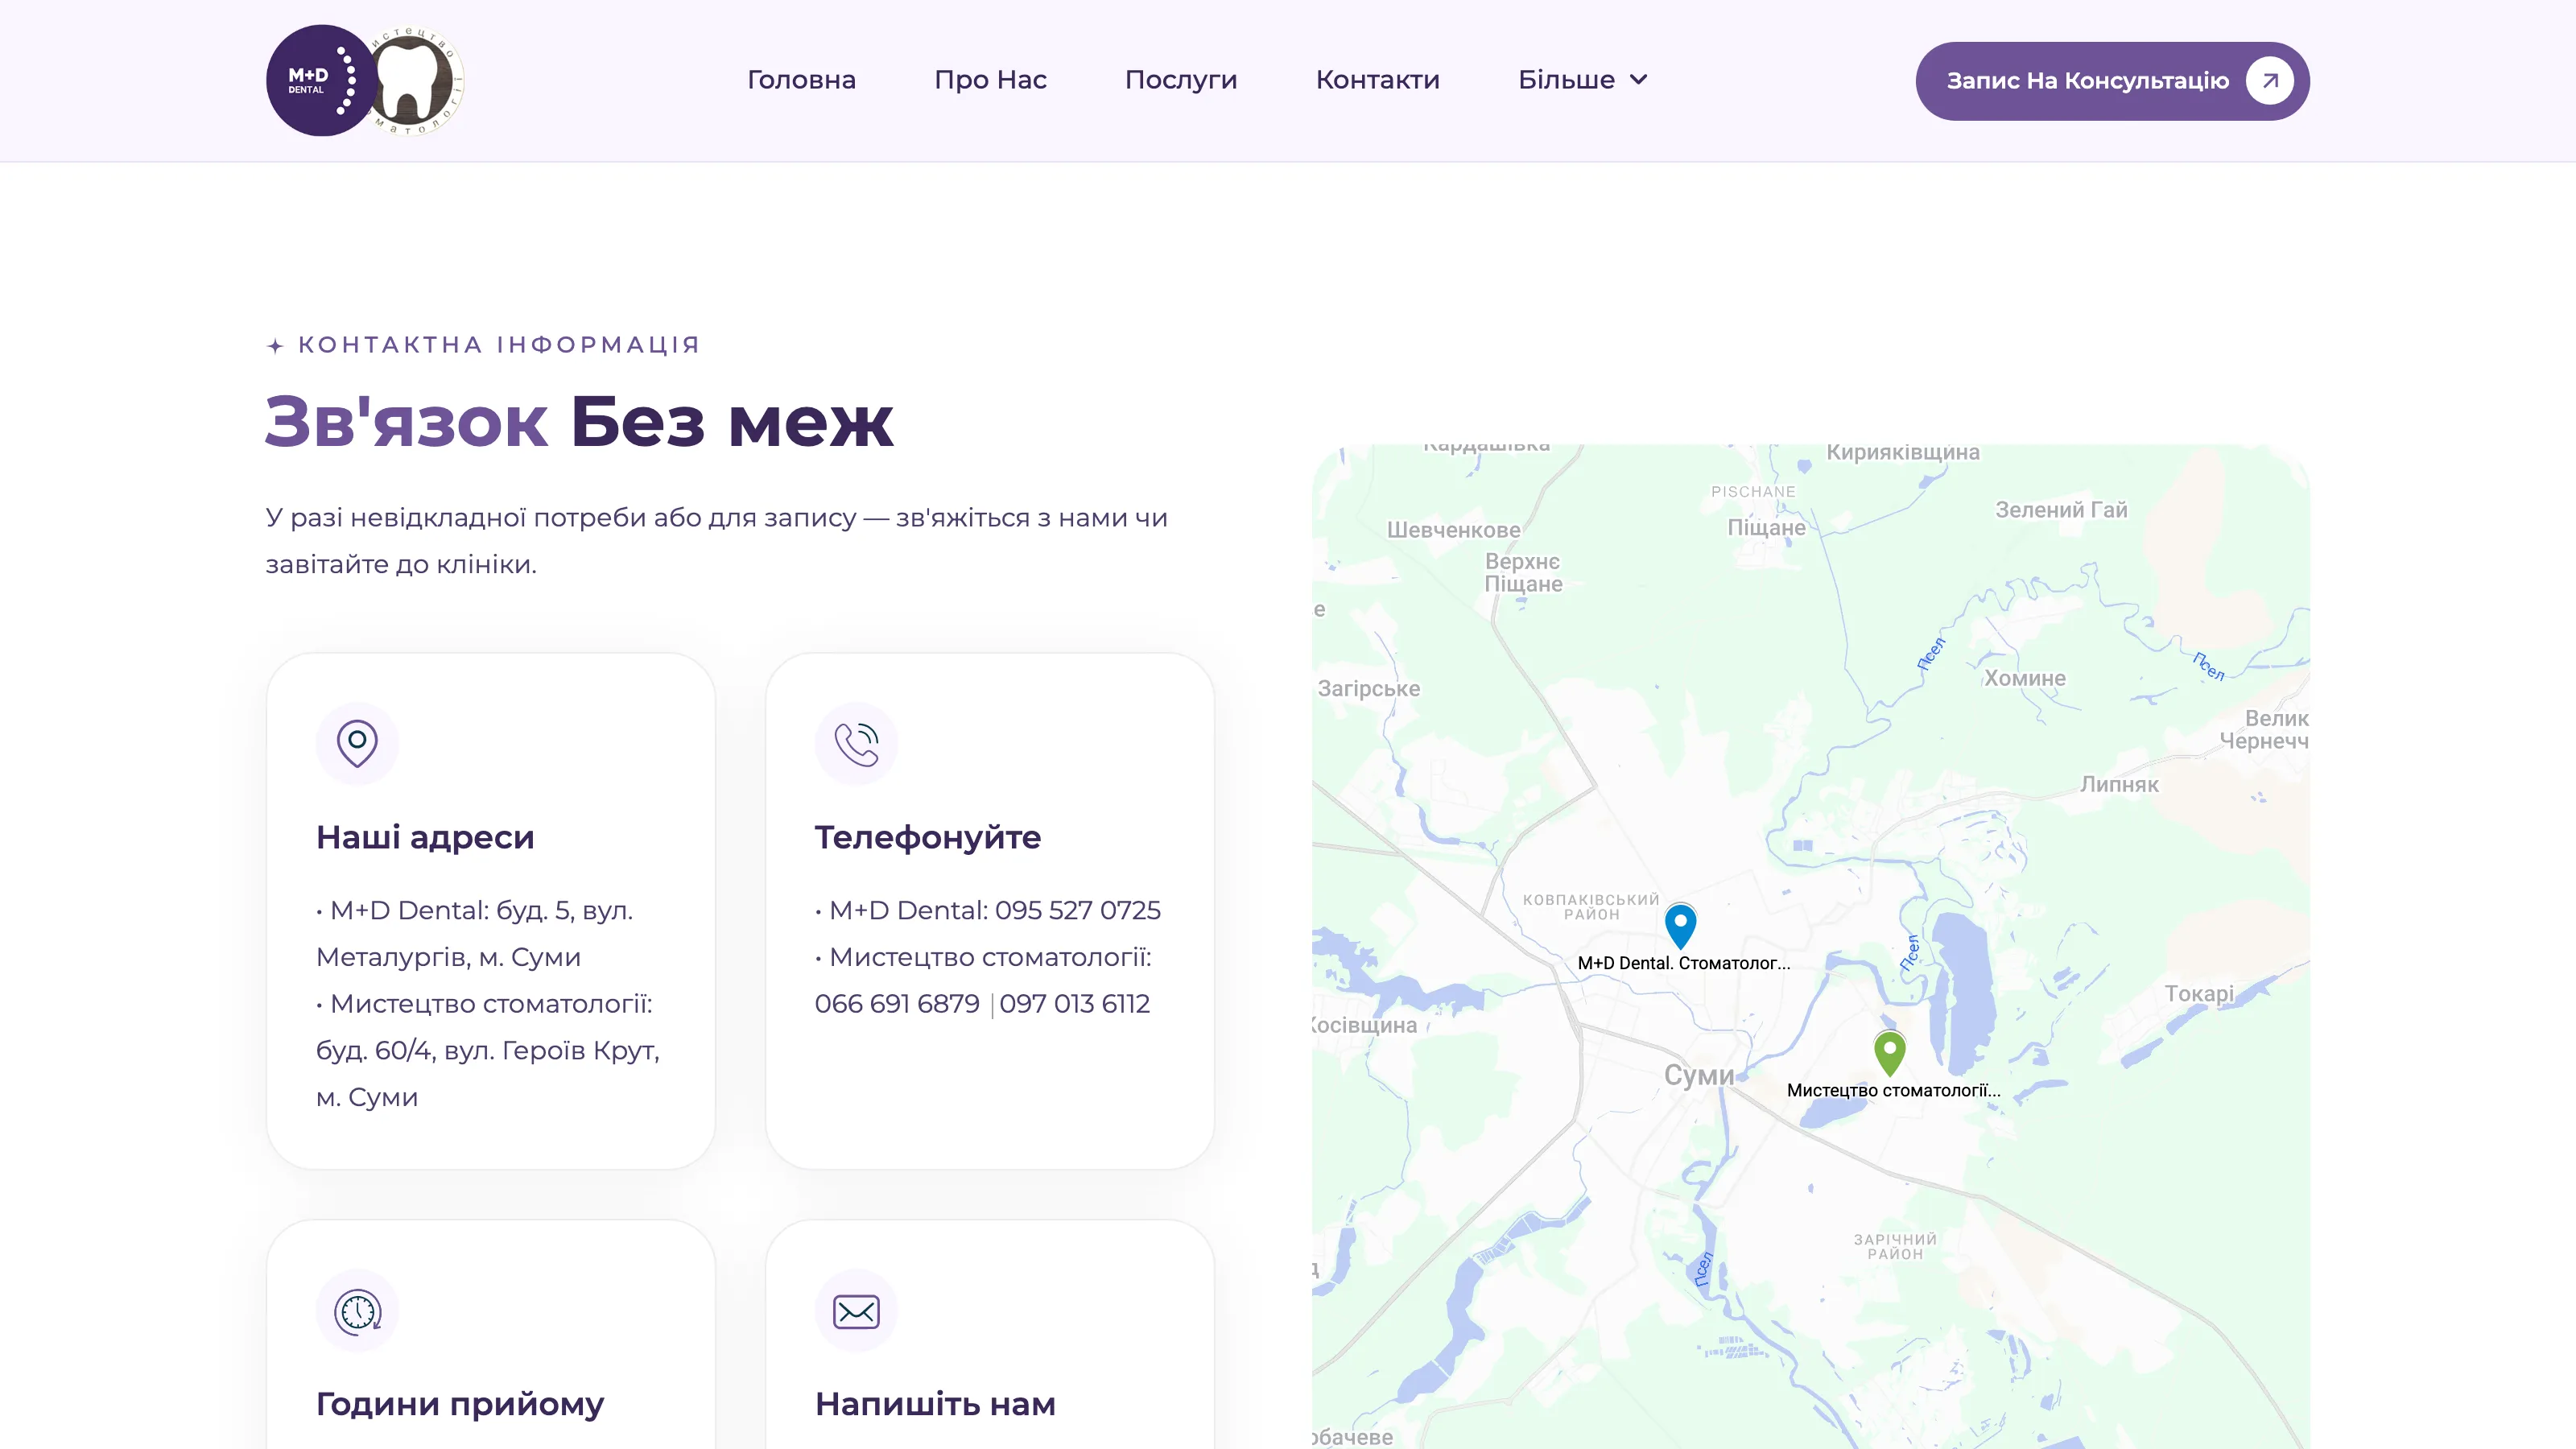Click the phone icon in Телефонуйте card
Viewport: 2576px width, 1449px height.
856,743
